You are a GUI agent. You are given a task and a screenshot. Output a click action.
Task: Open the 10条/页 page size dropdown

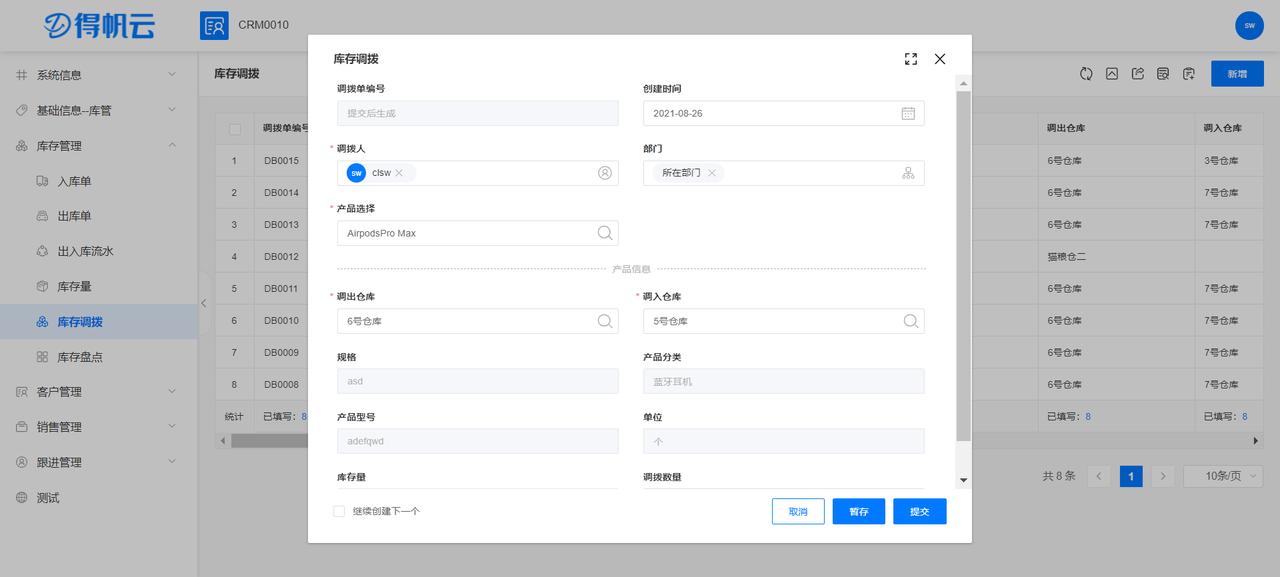(x=1222, y=475)
